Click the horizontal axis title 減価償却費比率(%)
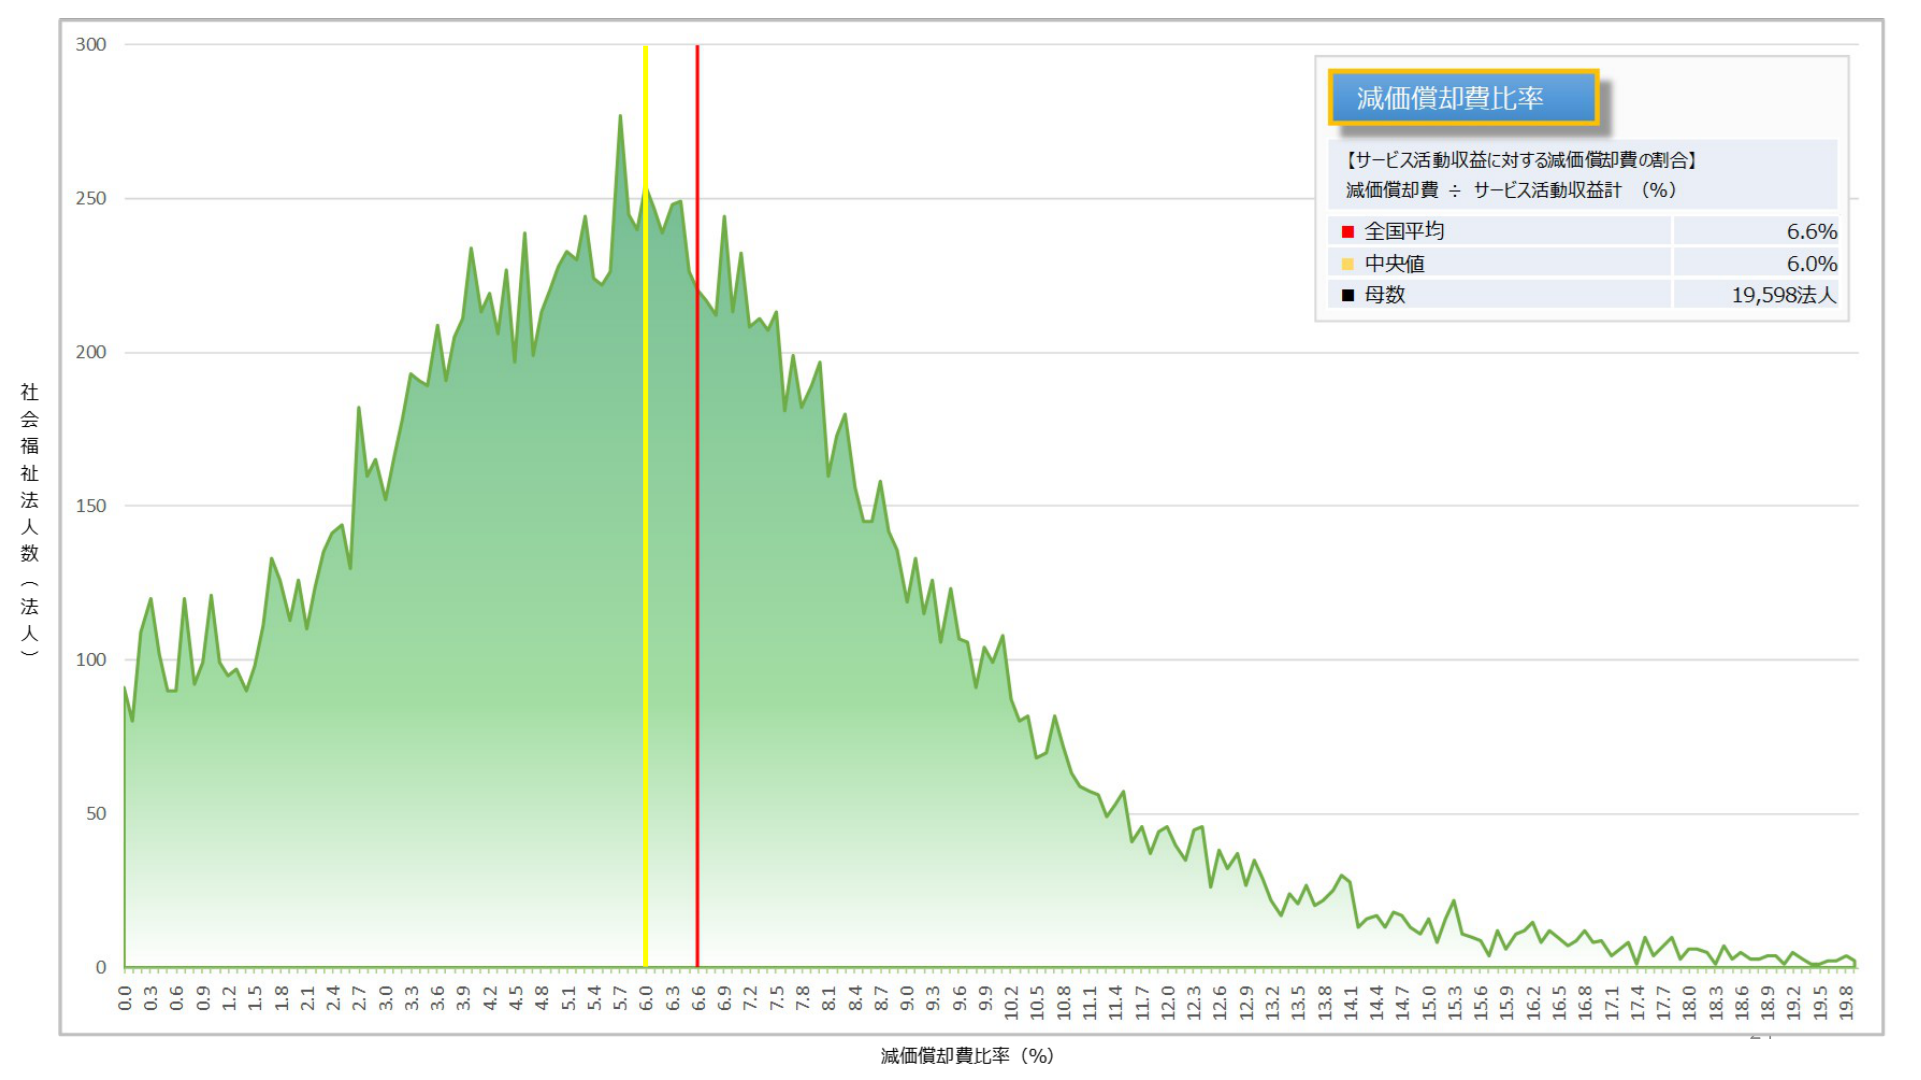Screen dimensions: 1921x1080 pyautogui.click(x=967, y=1056)
